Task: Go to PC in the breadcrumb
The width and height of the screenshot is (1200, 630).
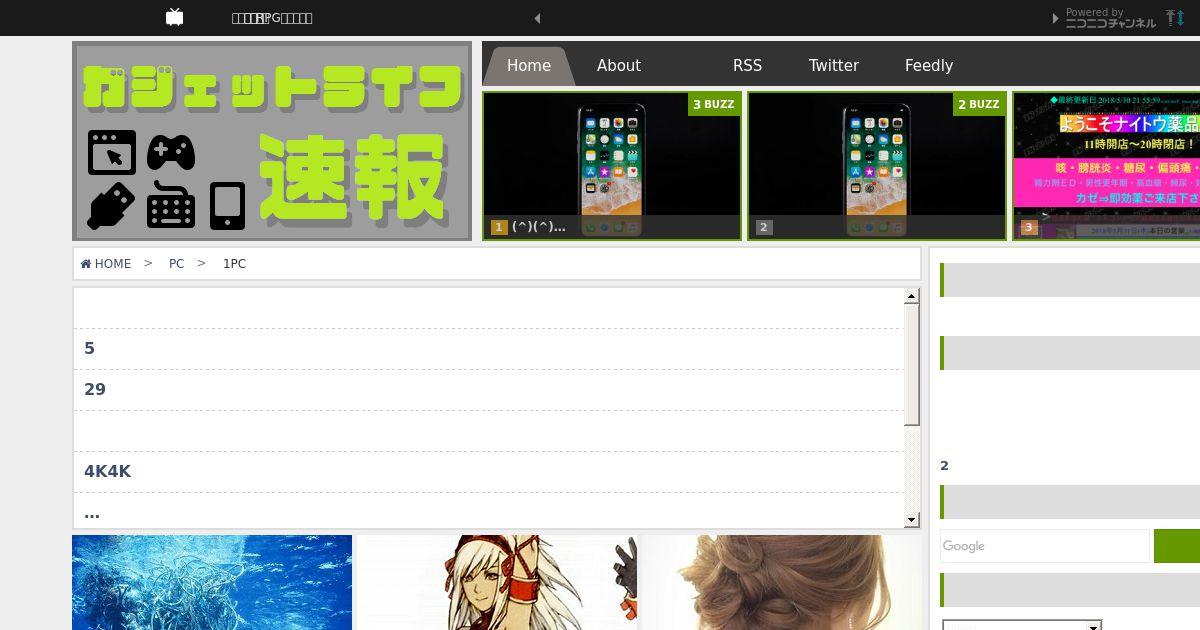Action: coord(176,264)
